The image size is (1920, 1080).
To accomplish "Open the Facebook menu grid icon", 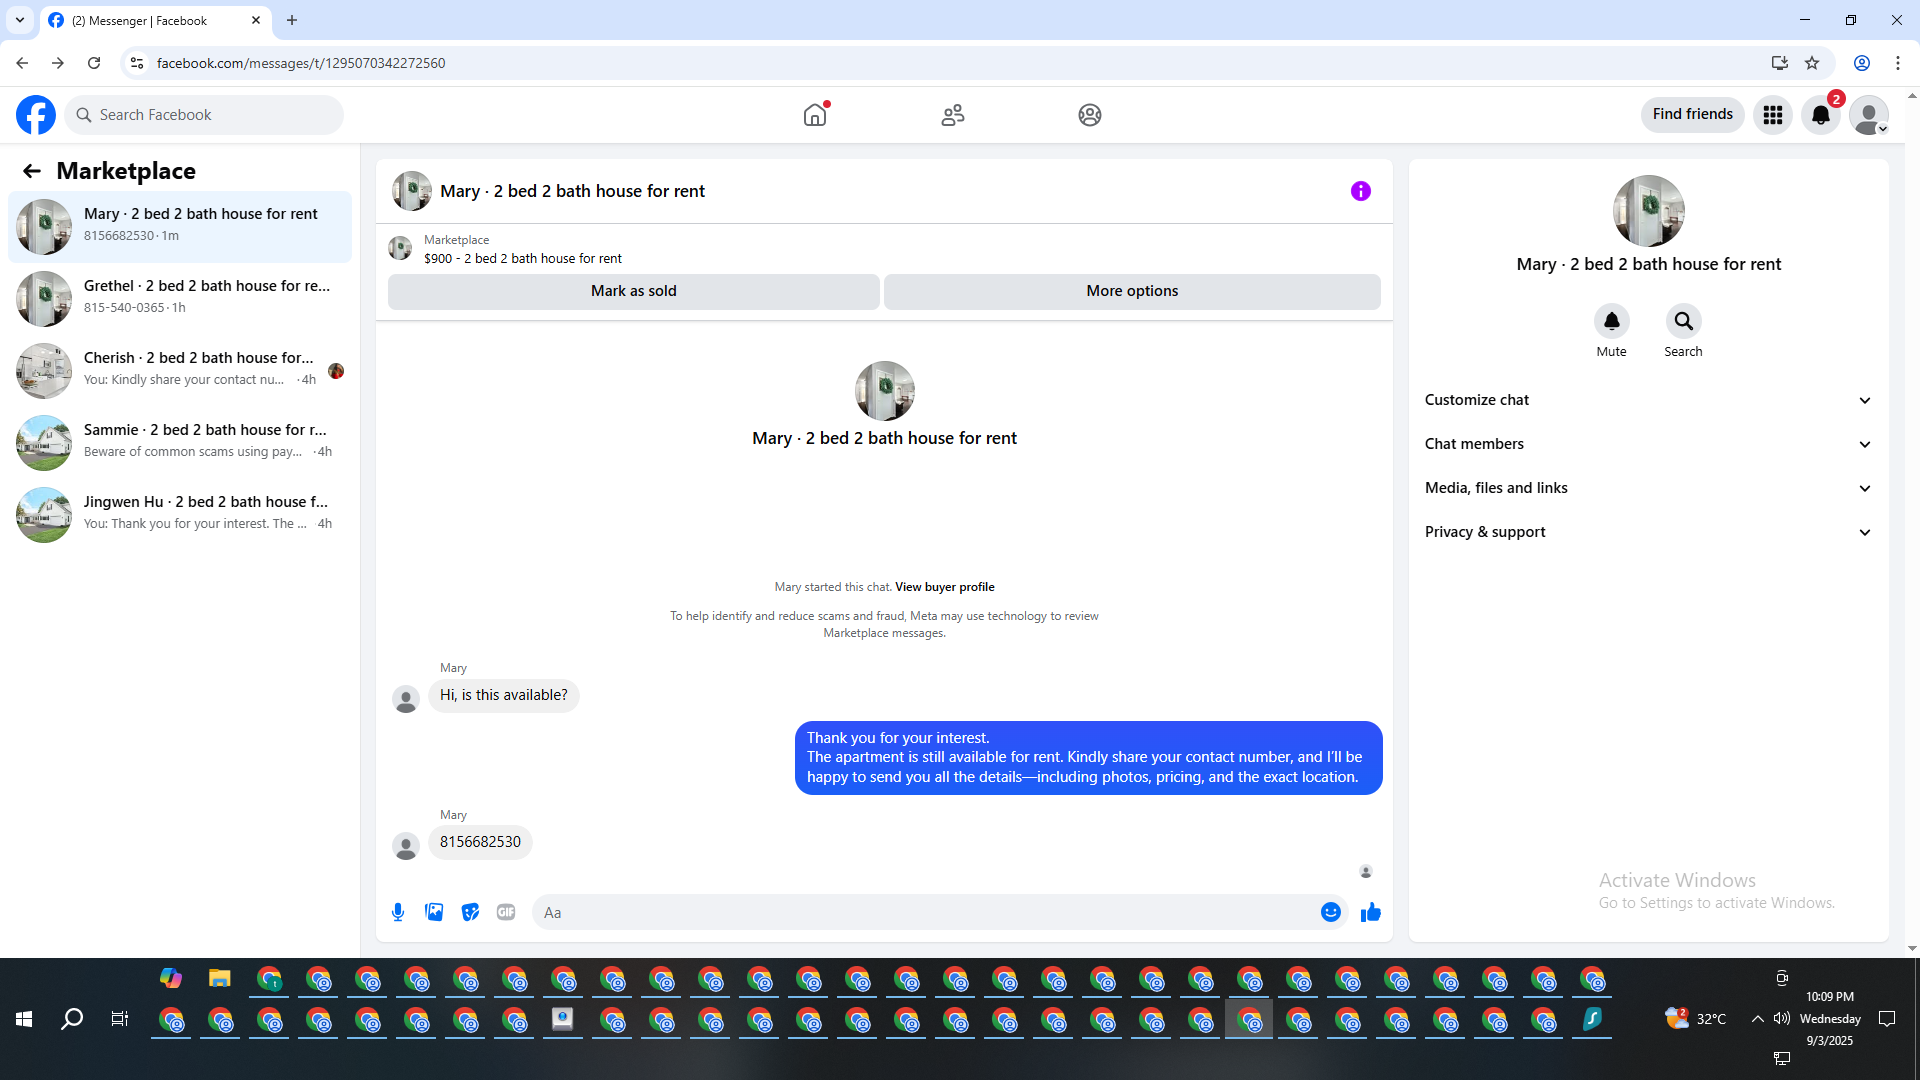I will (x=1773, y=115).
